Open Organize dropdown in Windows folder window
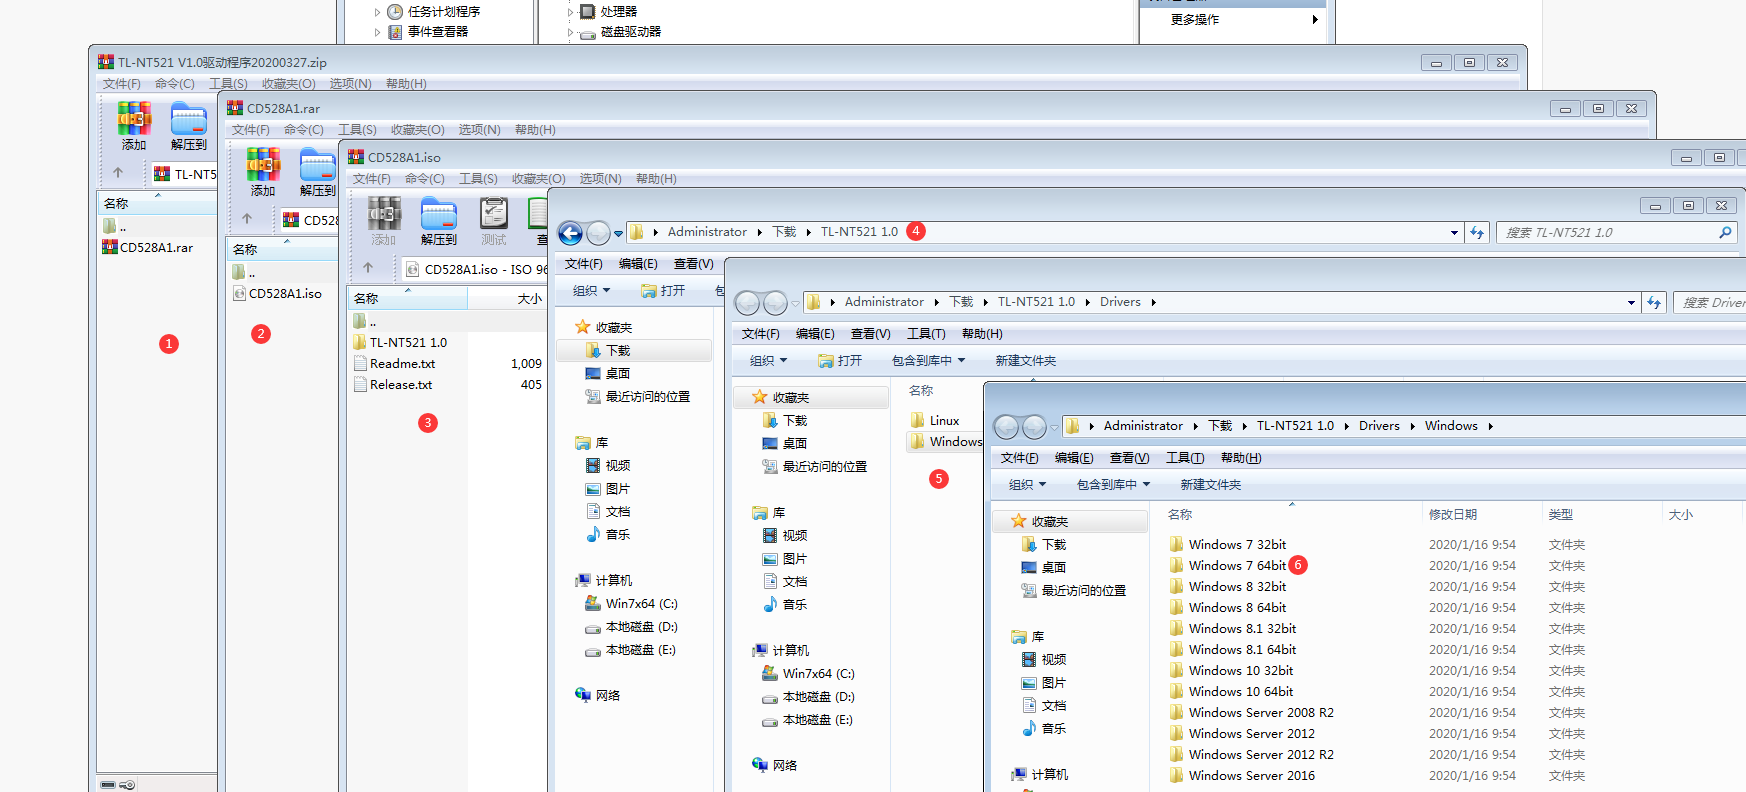Viewport: 1746px width, 792px height. point(1027,484)
